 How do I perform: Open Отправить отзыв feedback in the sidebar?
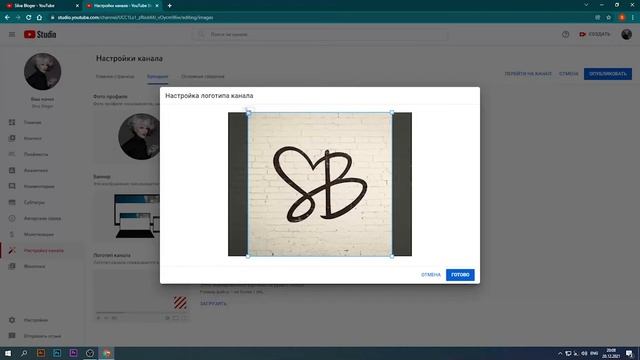(x=42, y=336)
